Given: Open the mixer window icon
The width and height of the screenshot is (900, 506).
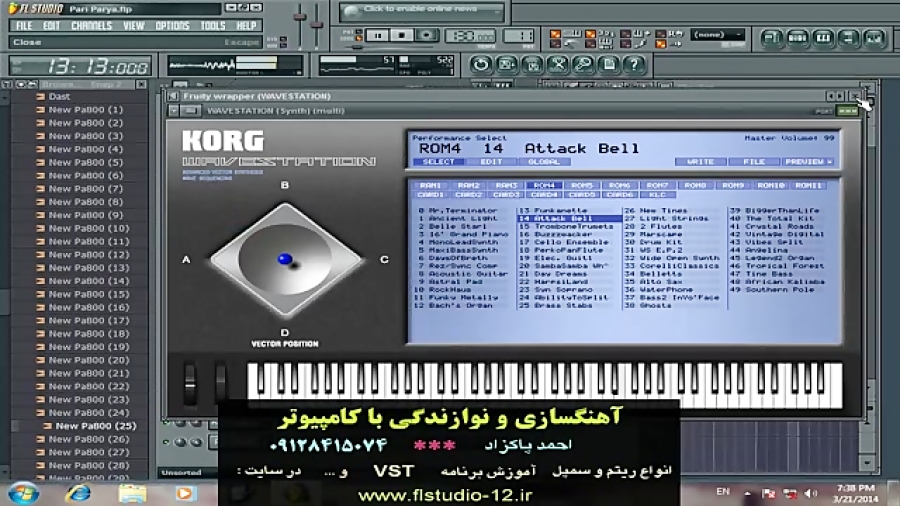Looking at the screenshot, I should [874, 38].
